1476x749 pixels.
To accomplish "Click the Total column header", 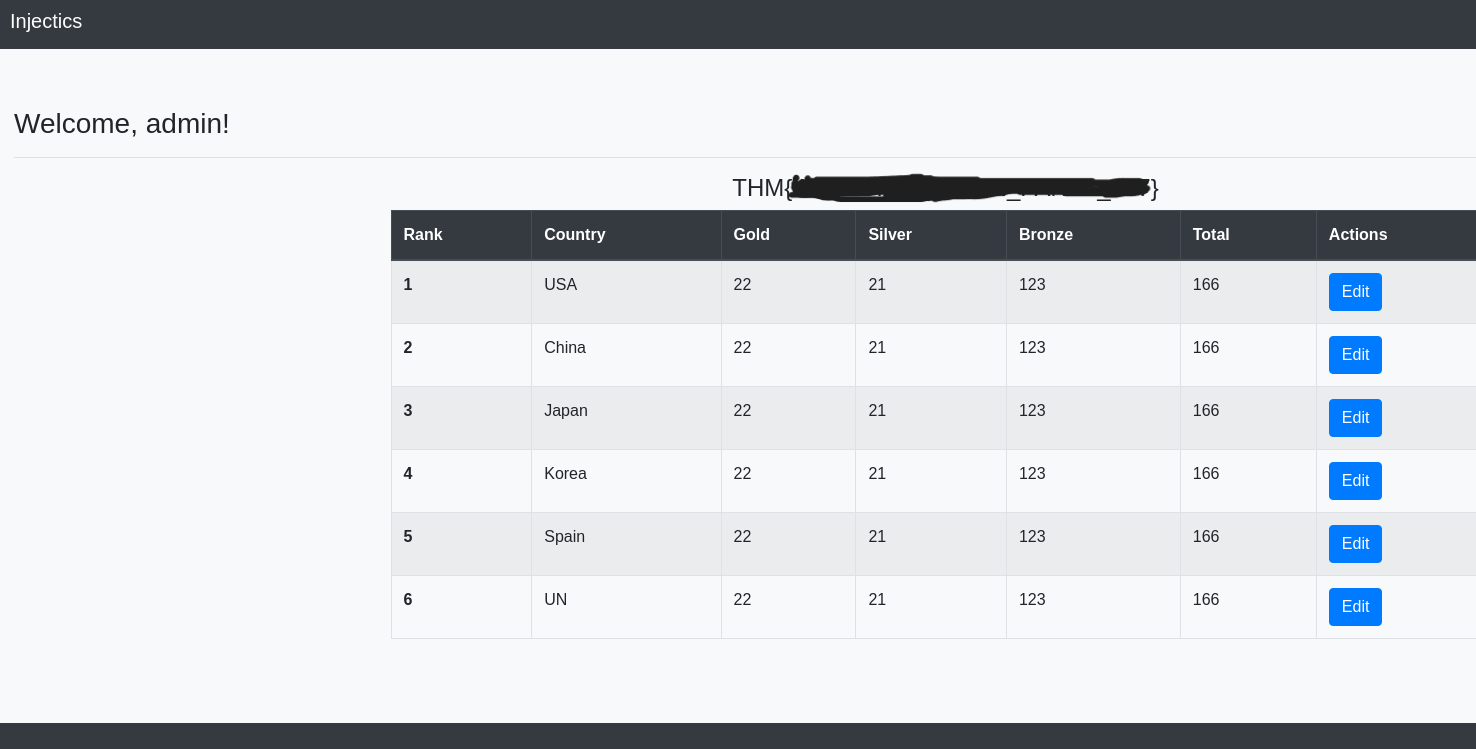I will click(1210, 235).
